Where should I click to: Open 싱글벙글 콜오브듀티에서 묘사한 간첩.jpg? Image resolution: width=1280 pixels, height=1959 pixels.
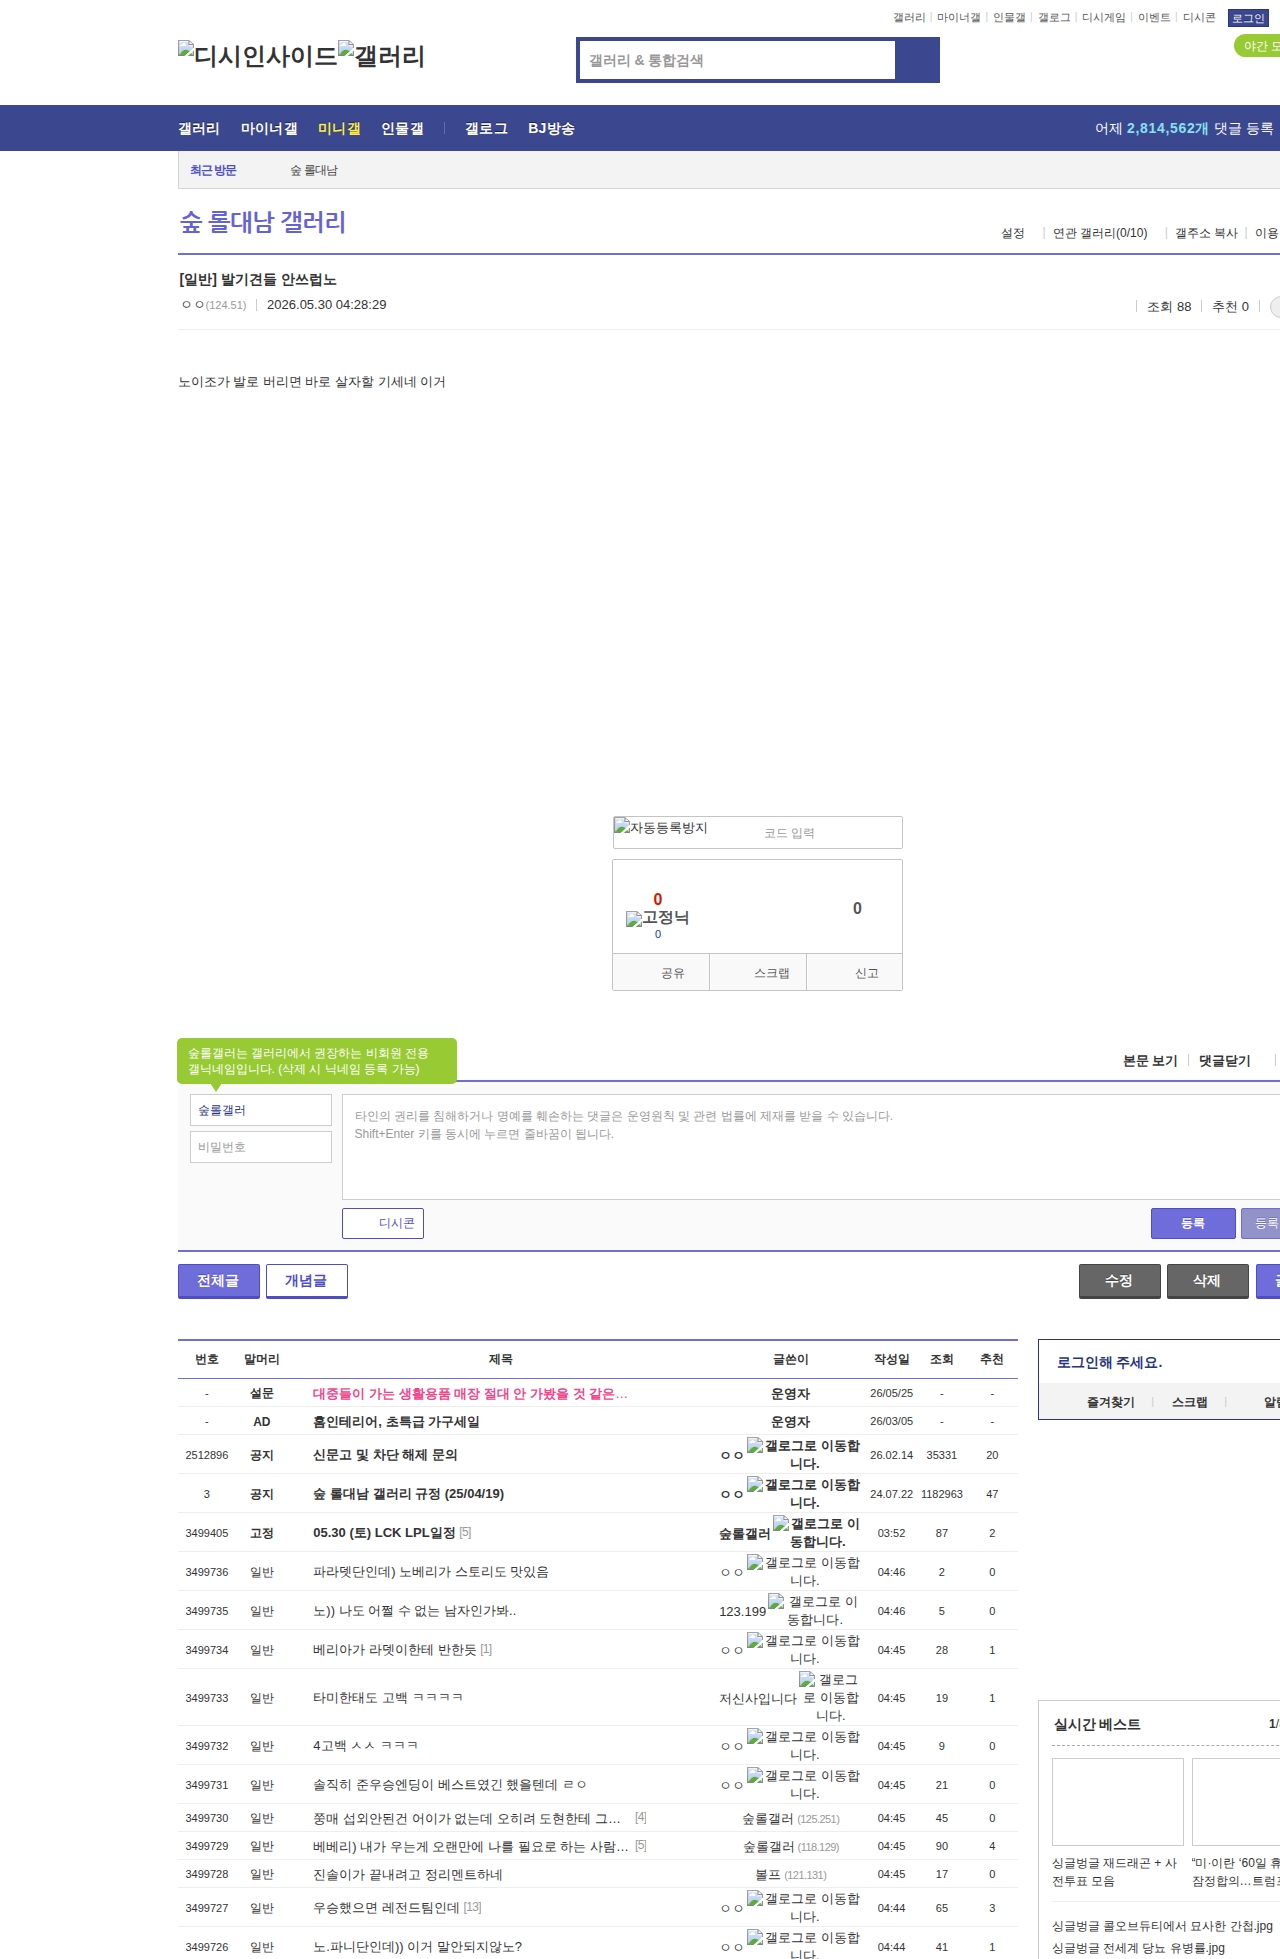coord(1162,1926)
